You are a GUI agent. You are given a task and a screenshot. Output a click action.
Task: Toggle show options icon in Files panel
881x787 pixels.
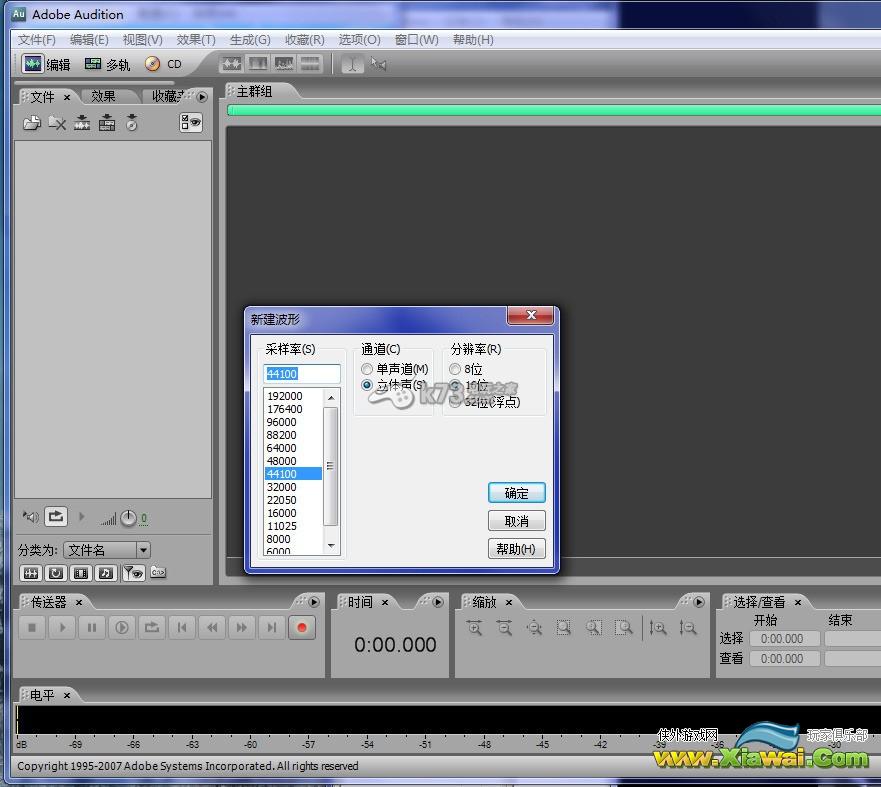[x=191, y=122]
